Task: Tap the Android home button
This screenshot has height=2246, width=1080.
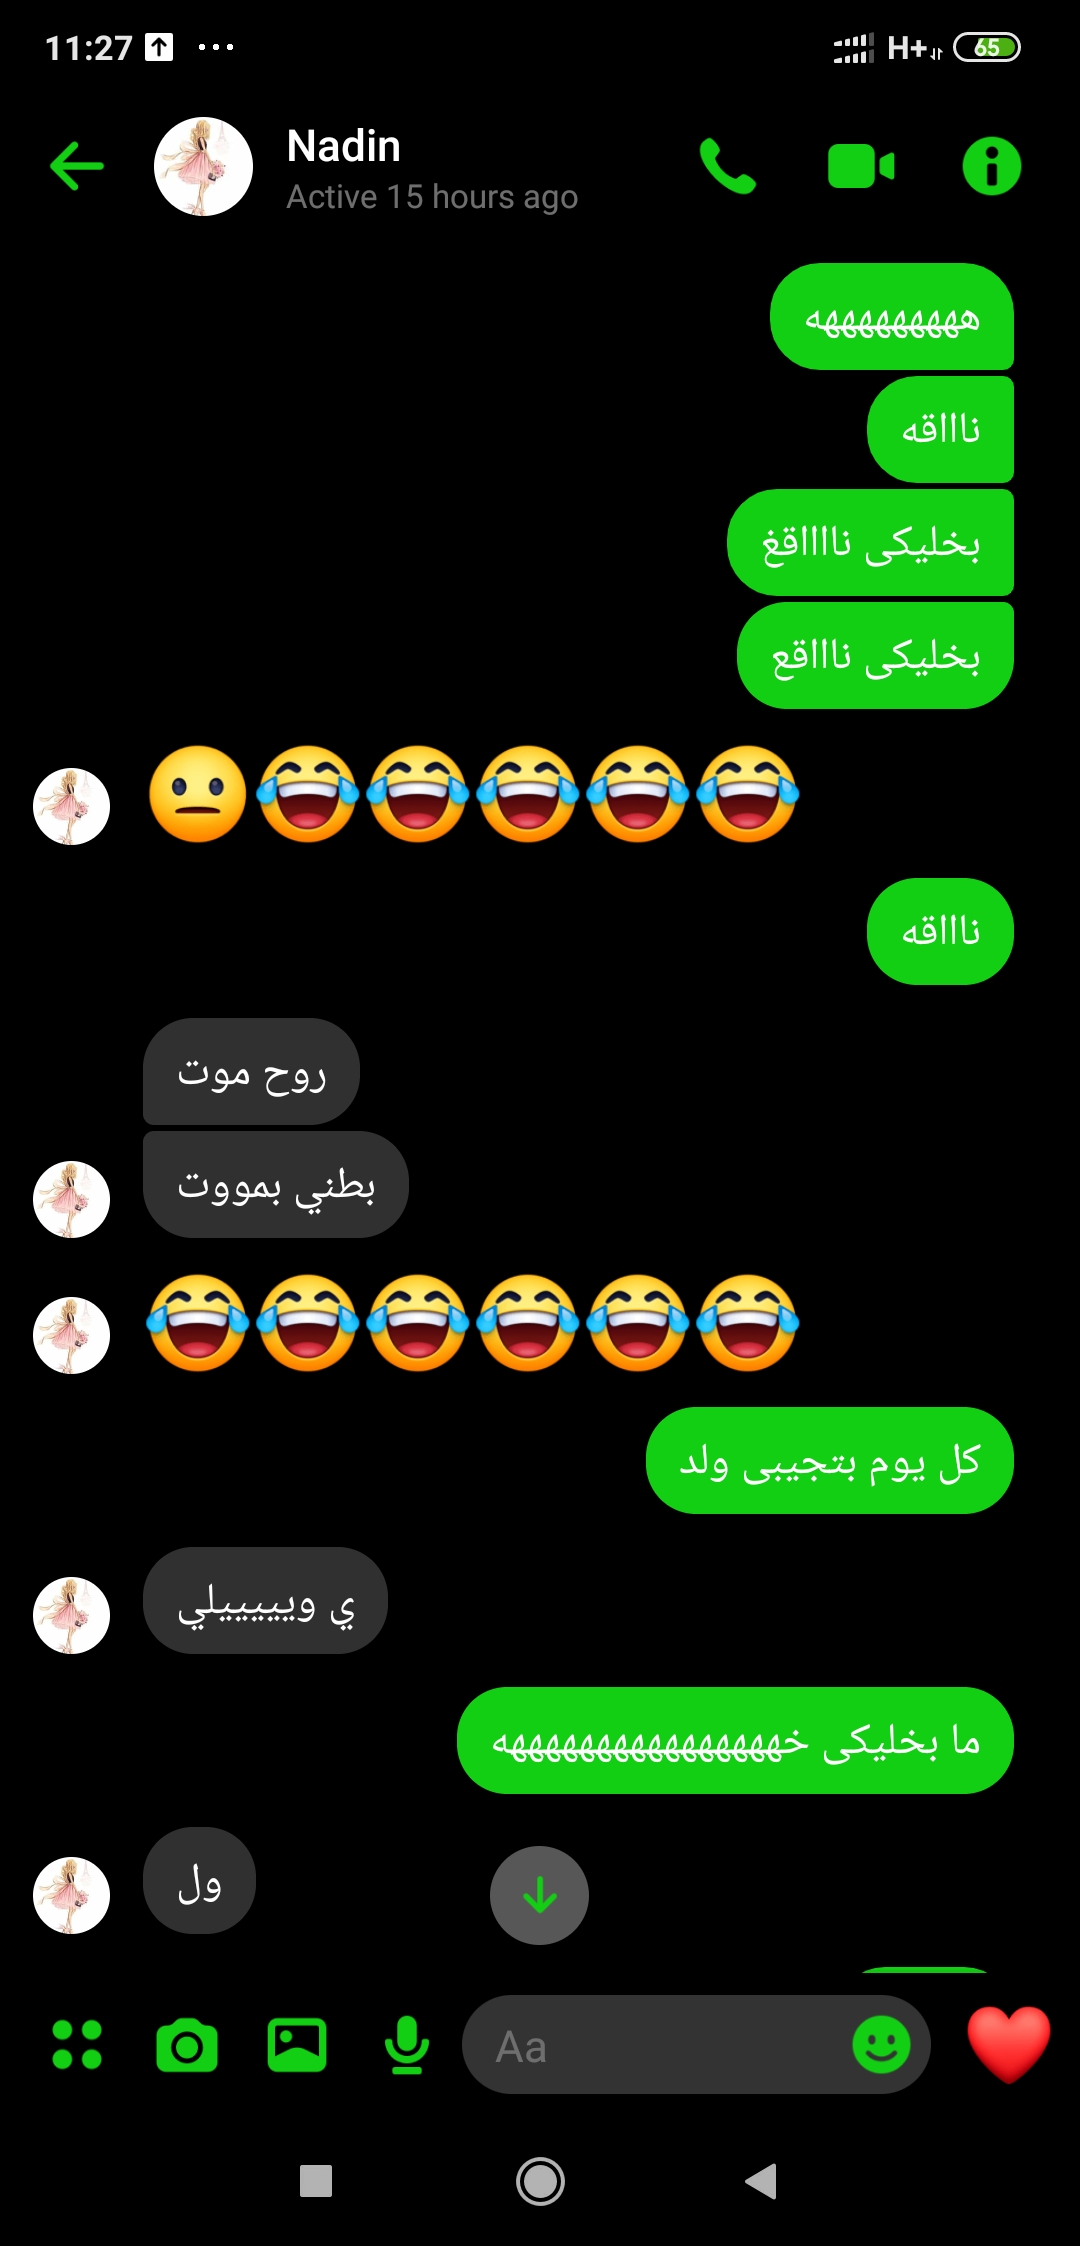Action: pos(540,2181)
